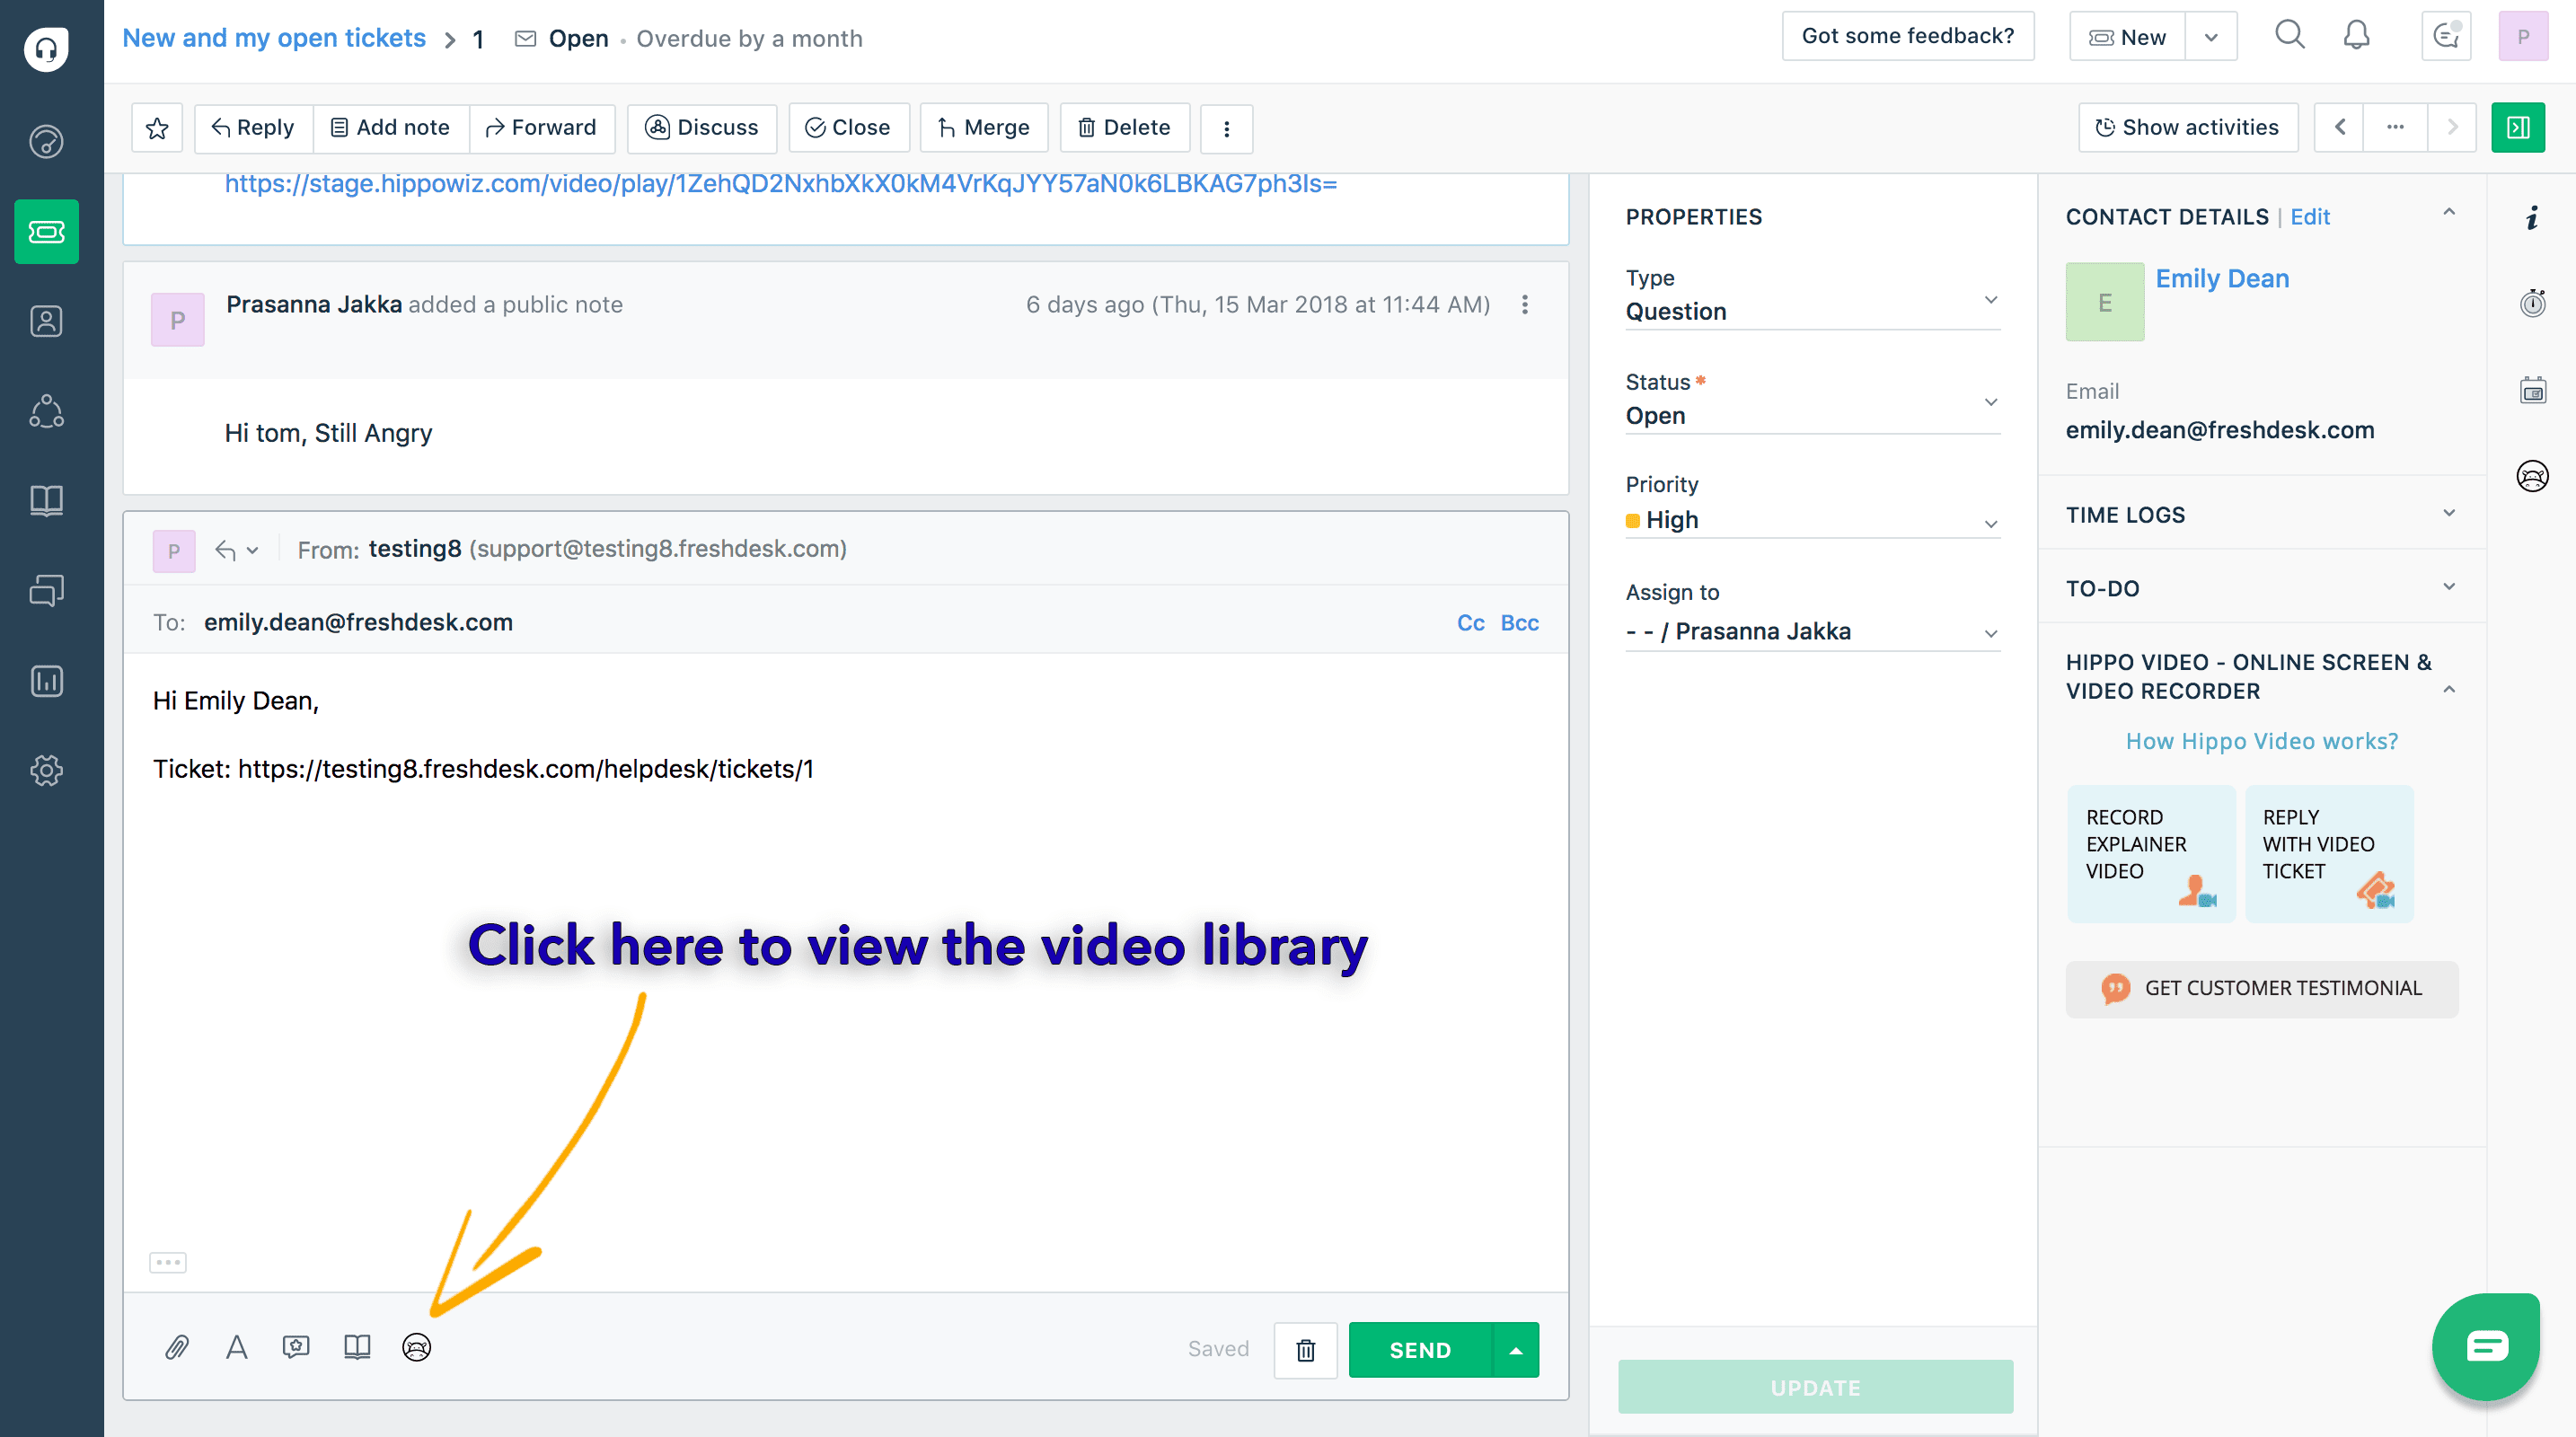The width and height of the screenshot is (2576, 1437).
Task: Open notifications bell icon
Action: point(2356,36)
